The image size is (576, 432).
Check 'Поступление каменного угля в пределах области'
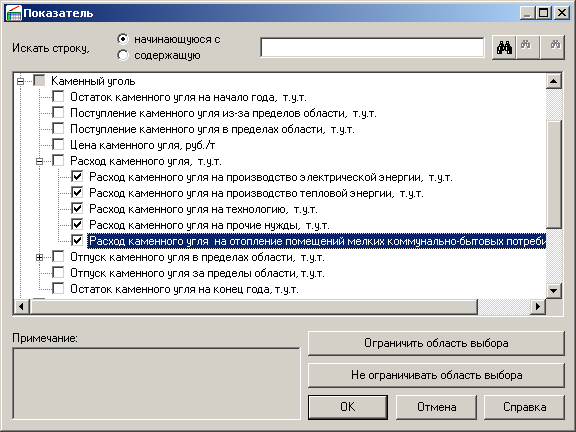(58, 129)
